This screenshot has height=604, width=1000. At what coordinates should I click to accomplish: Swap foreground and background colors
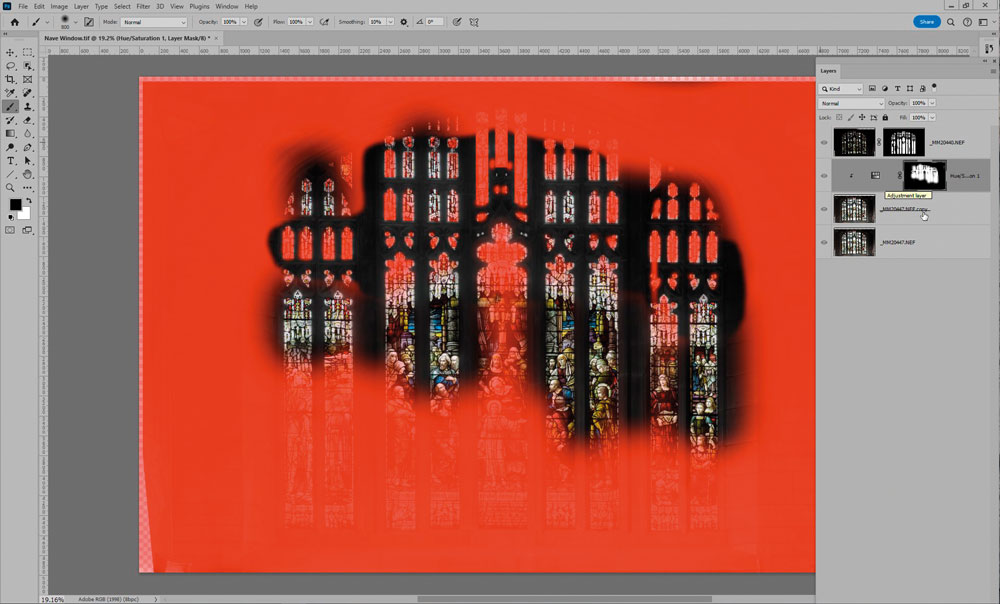click(x=29, y=201)
